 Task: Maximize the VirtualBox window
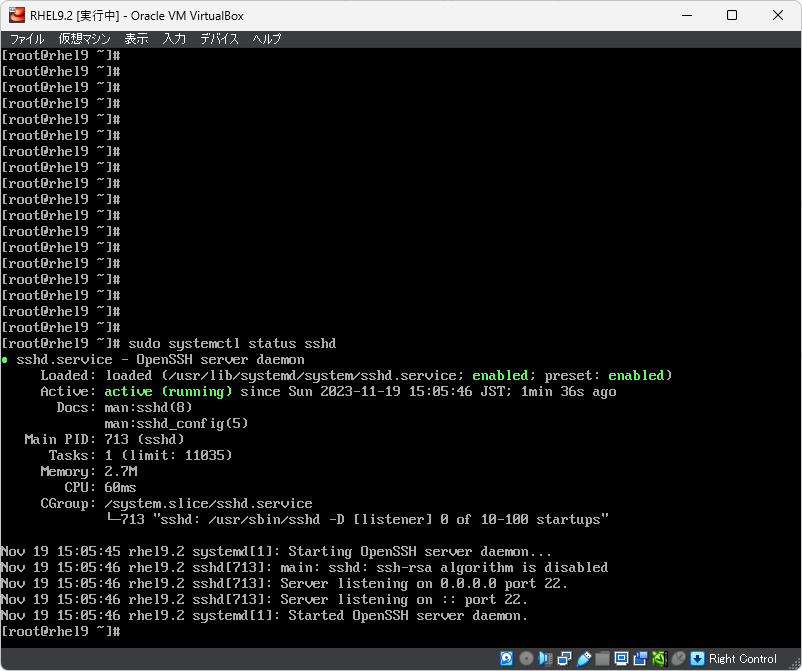732,15
